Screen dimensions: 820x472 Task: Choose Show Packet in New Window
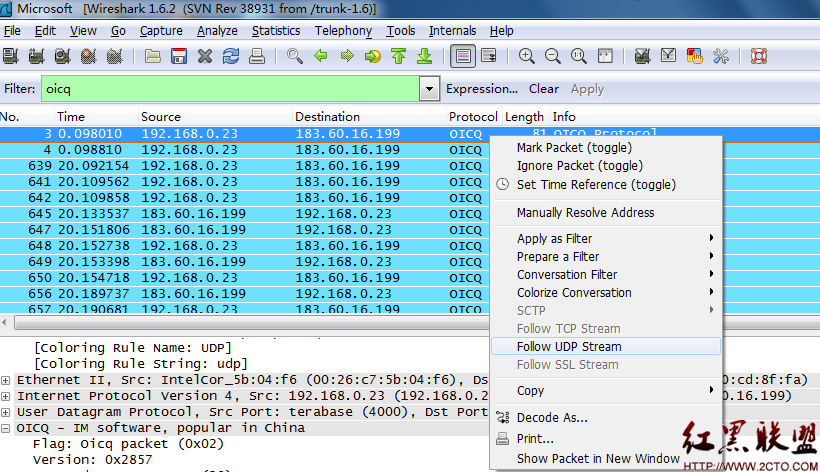click(598, 458)
